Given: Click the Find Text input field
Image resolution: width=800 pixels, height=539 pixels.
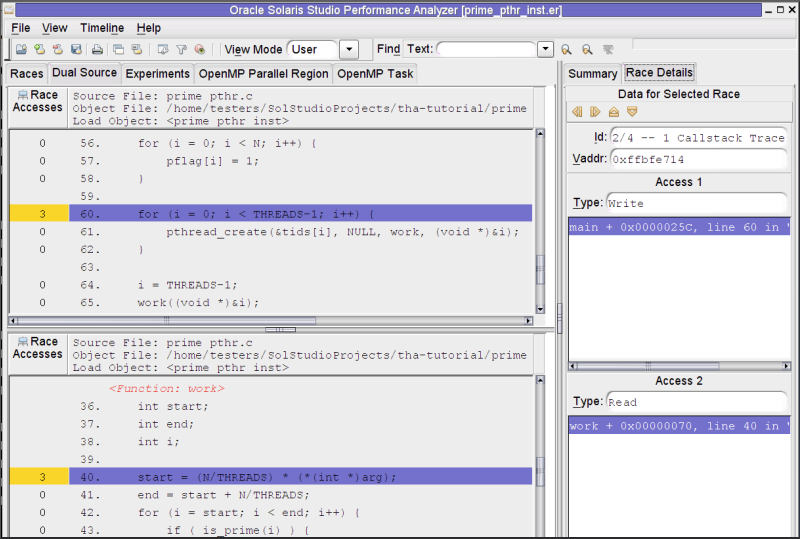Looking at the screenshot, I should click(x=486, y=50).
